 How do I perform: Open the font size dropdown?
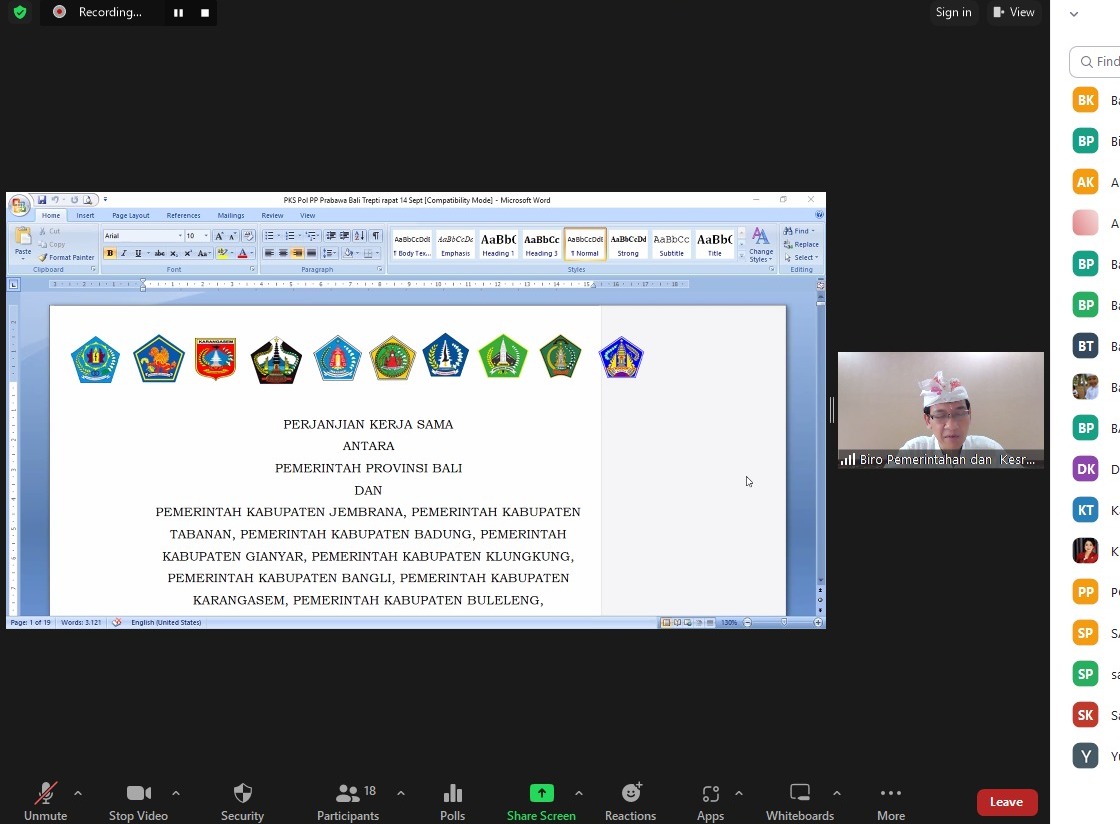coord(206,236)
